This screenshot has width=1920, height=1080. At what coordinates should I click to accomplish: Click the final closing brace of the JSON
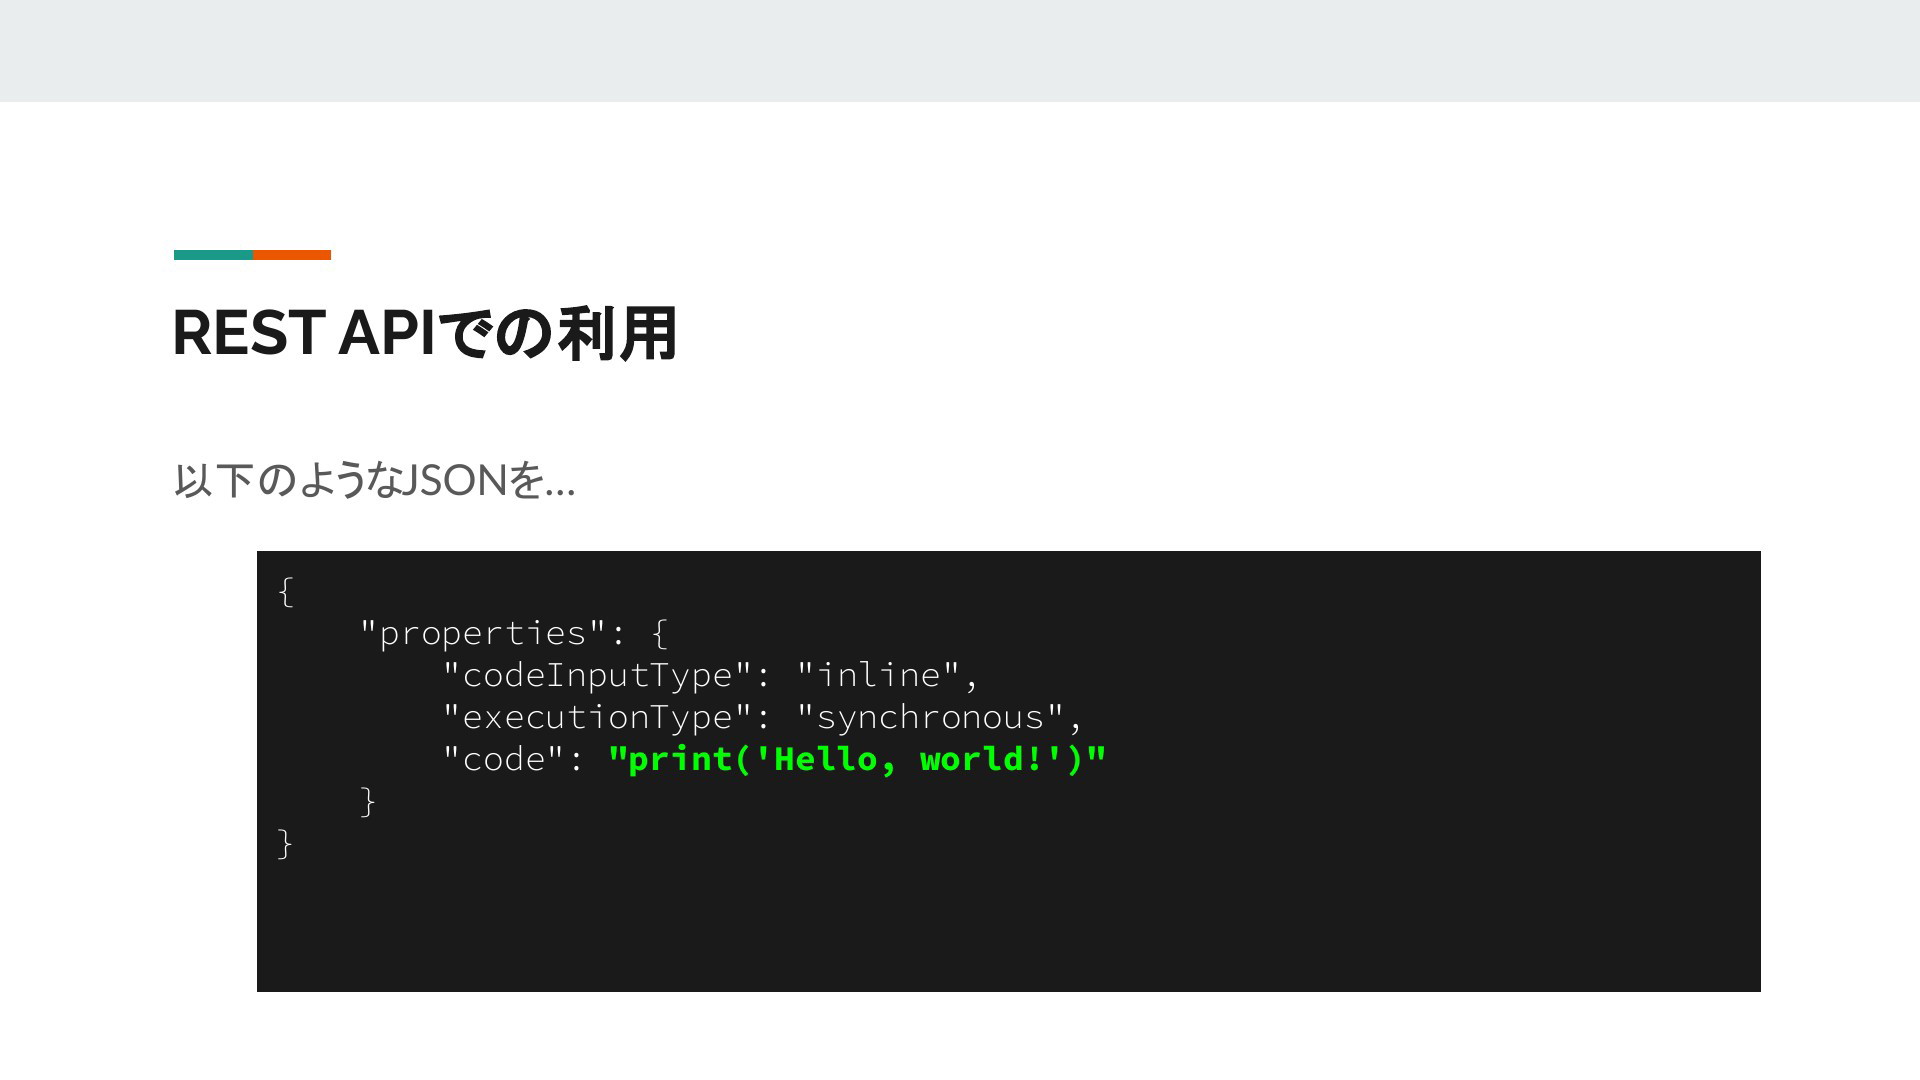pyautogui.click(x=286, y=843)
